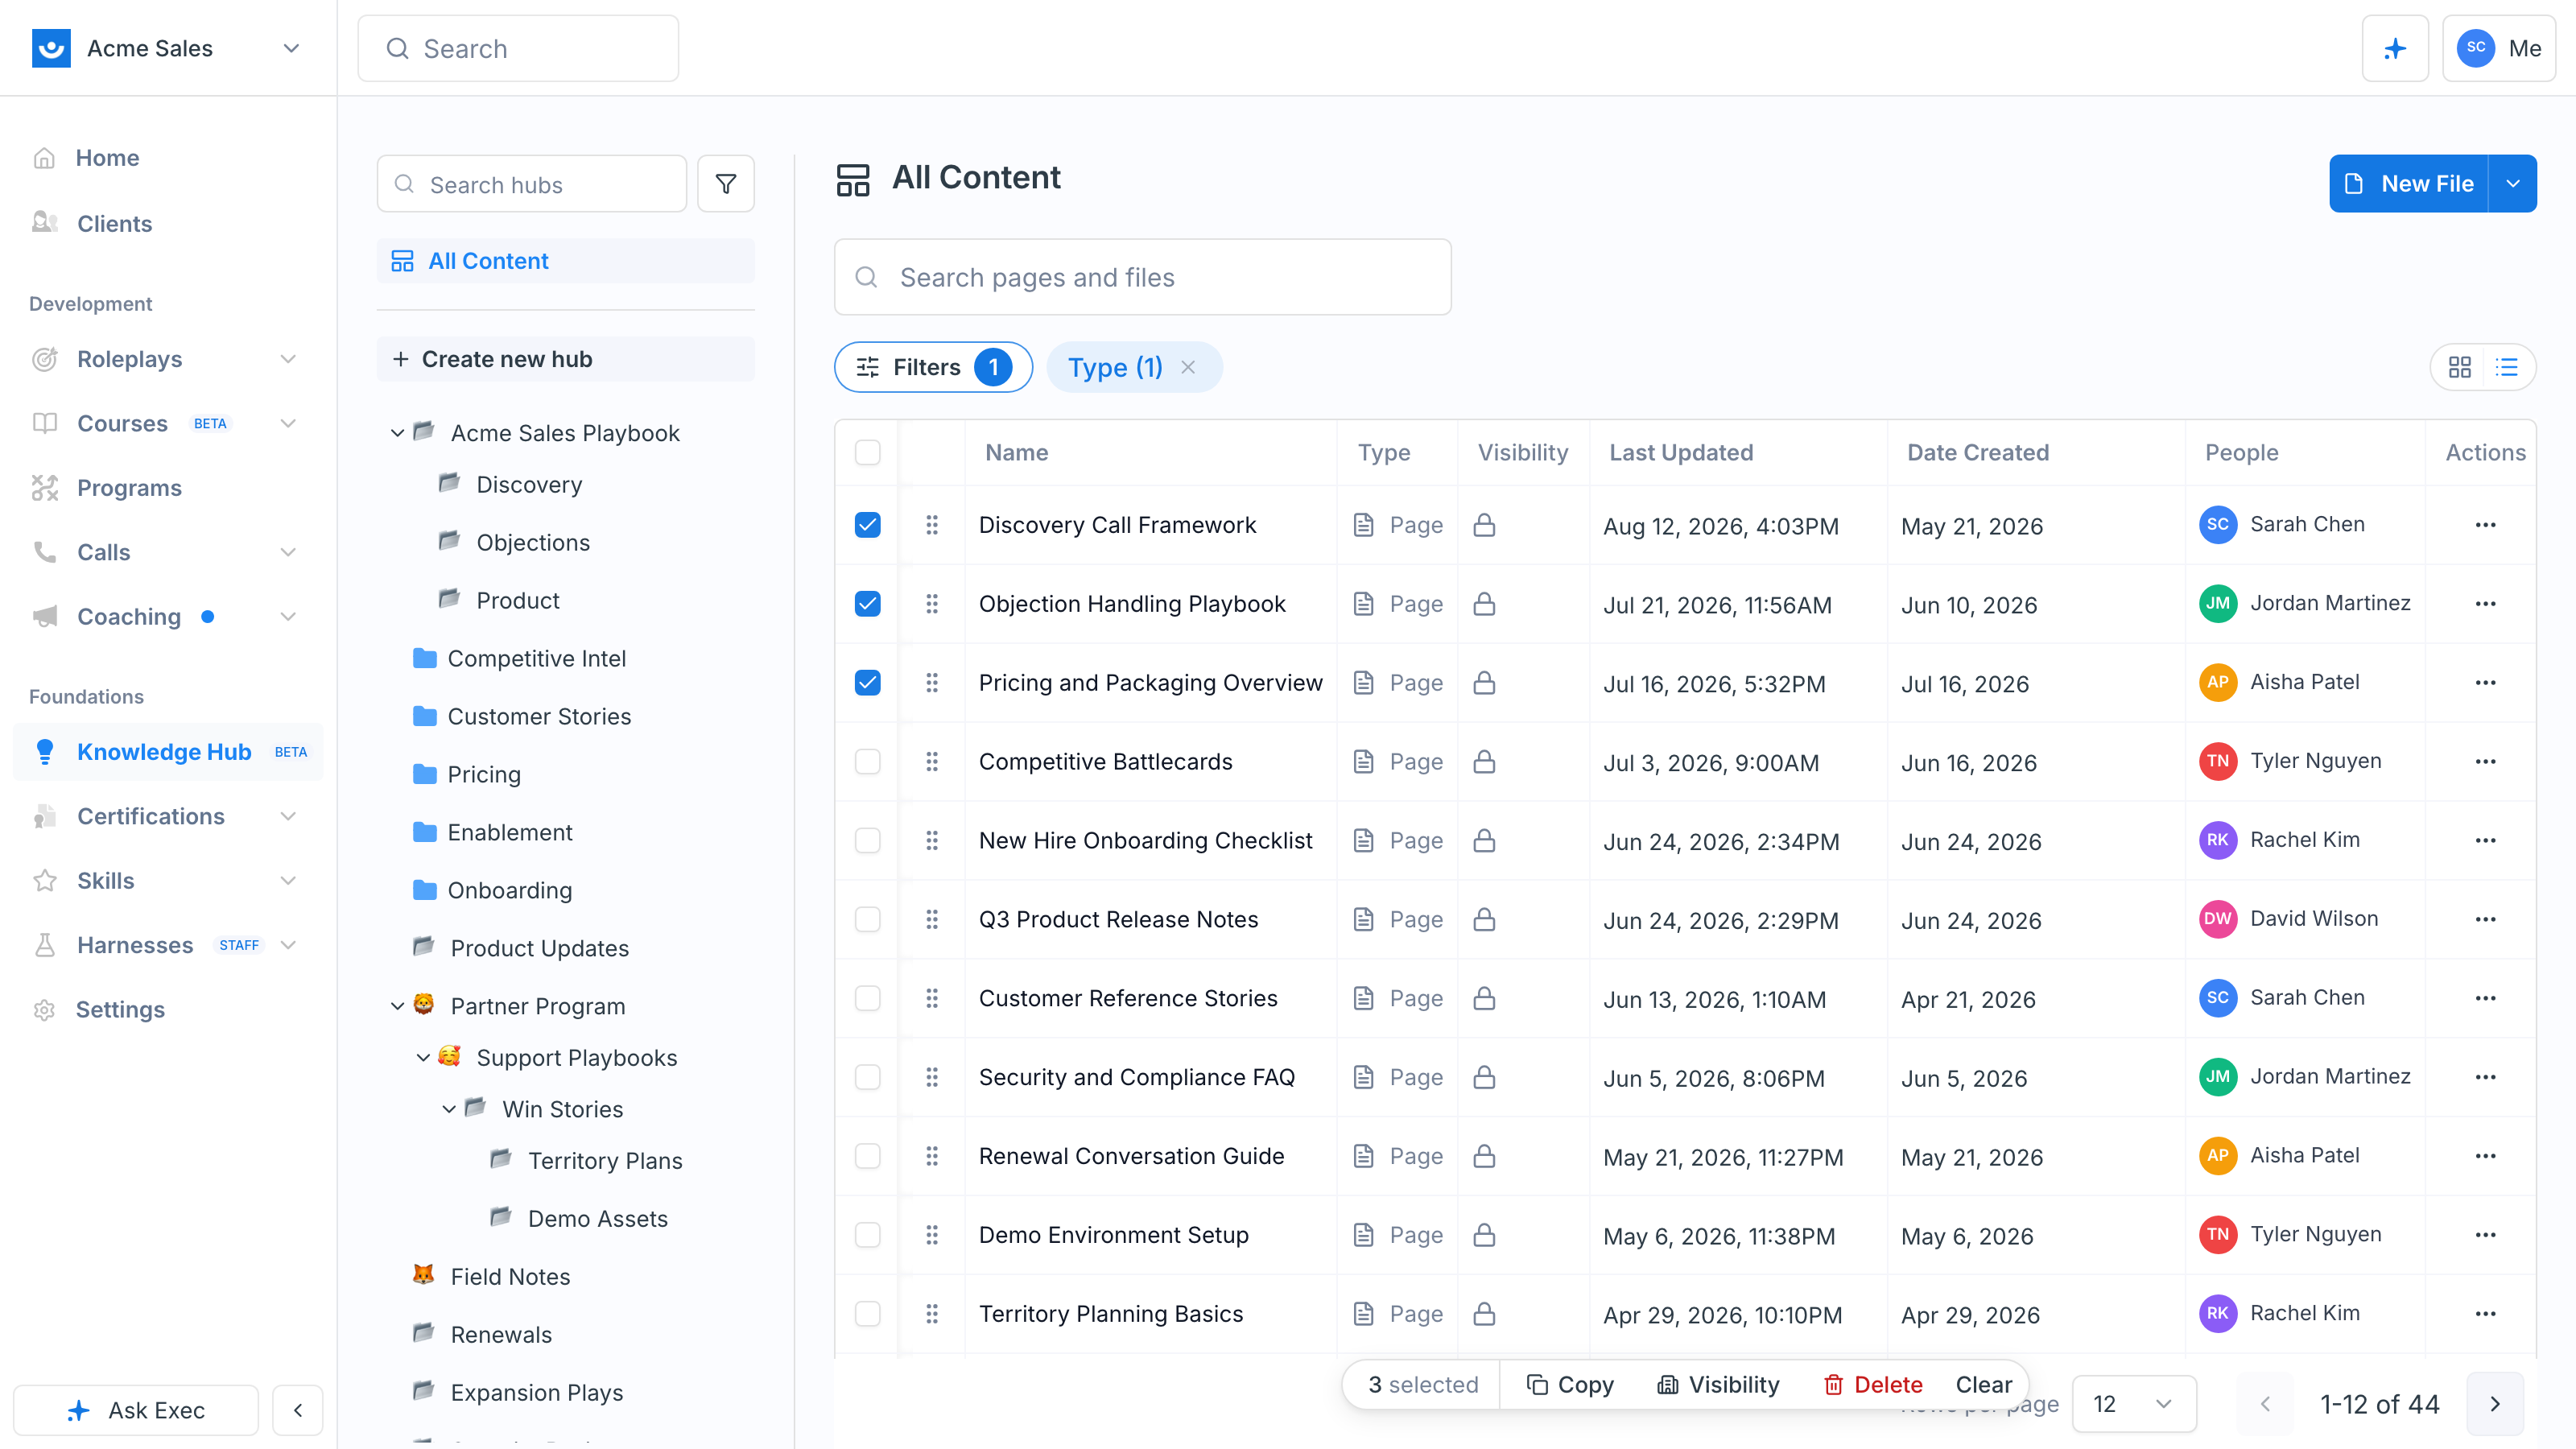Switch to list view layout icon
The image size is (2576, 1449).
tap(2507, 367)
